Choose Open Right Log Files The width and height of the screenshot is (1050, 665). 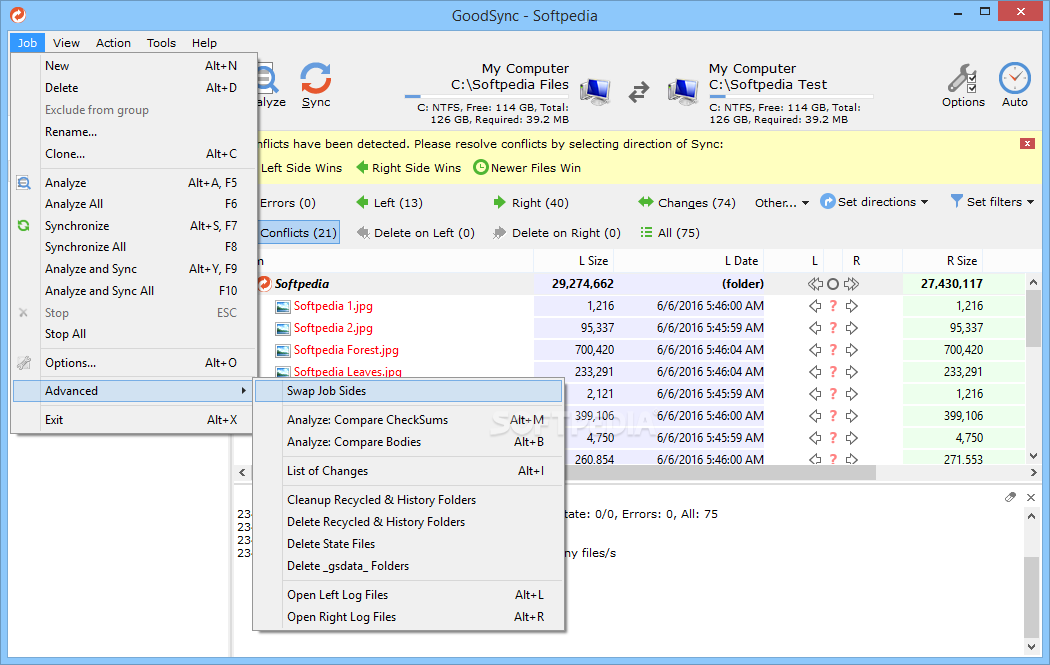pyautogui.click(x=408, y=617)
